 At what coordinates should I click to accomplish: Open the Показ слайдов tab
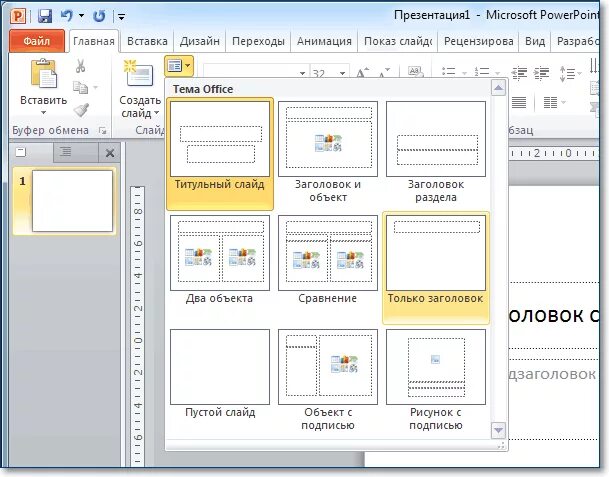click(x=398, y=41)
